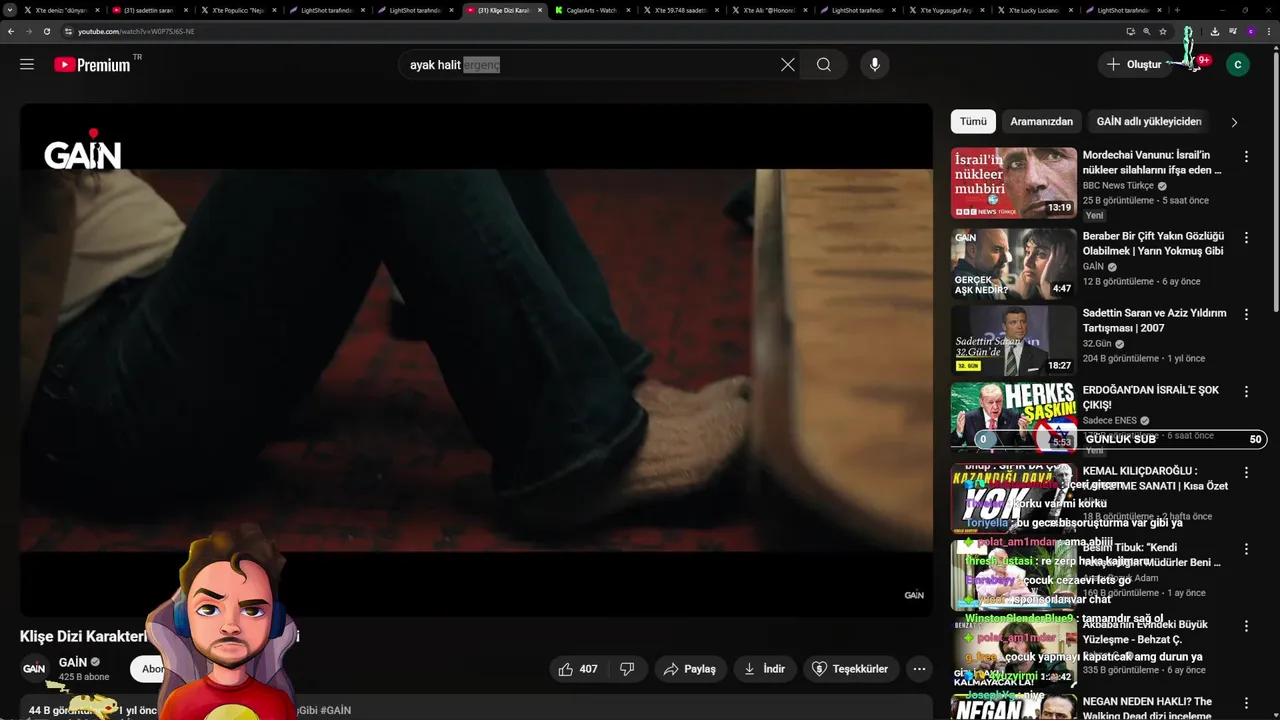This screenshot has height=720, width=1280.
Task: Open options for Akbaba'nın Evindeki video
Action: tap(1246, 626)
